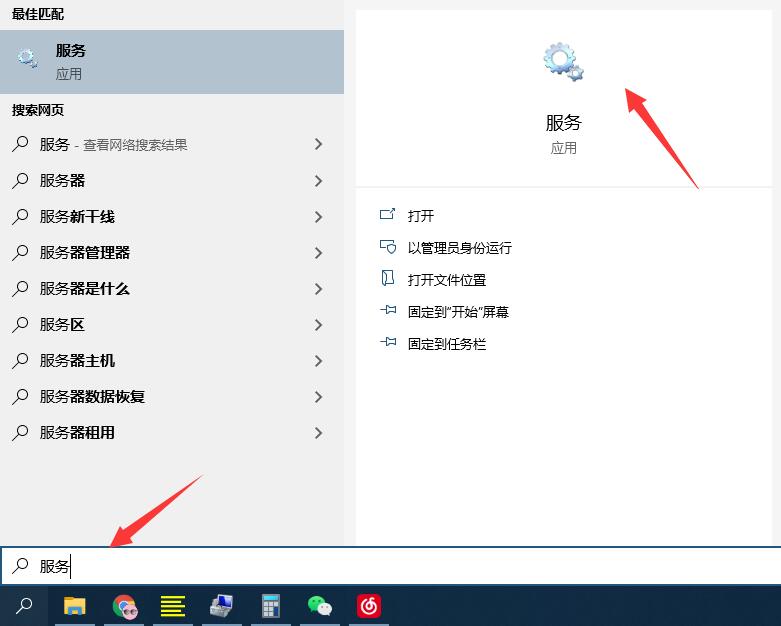Expand the chevron for 服务器主机
781x626 pixels.
[319, 361]
